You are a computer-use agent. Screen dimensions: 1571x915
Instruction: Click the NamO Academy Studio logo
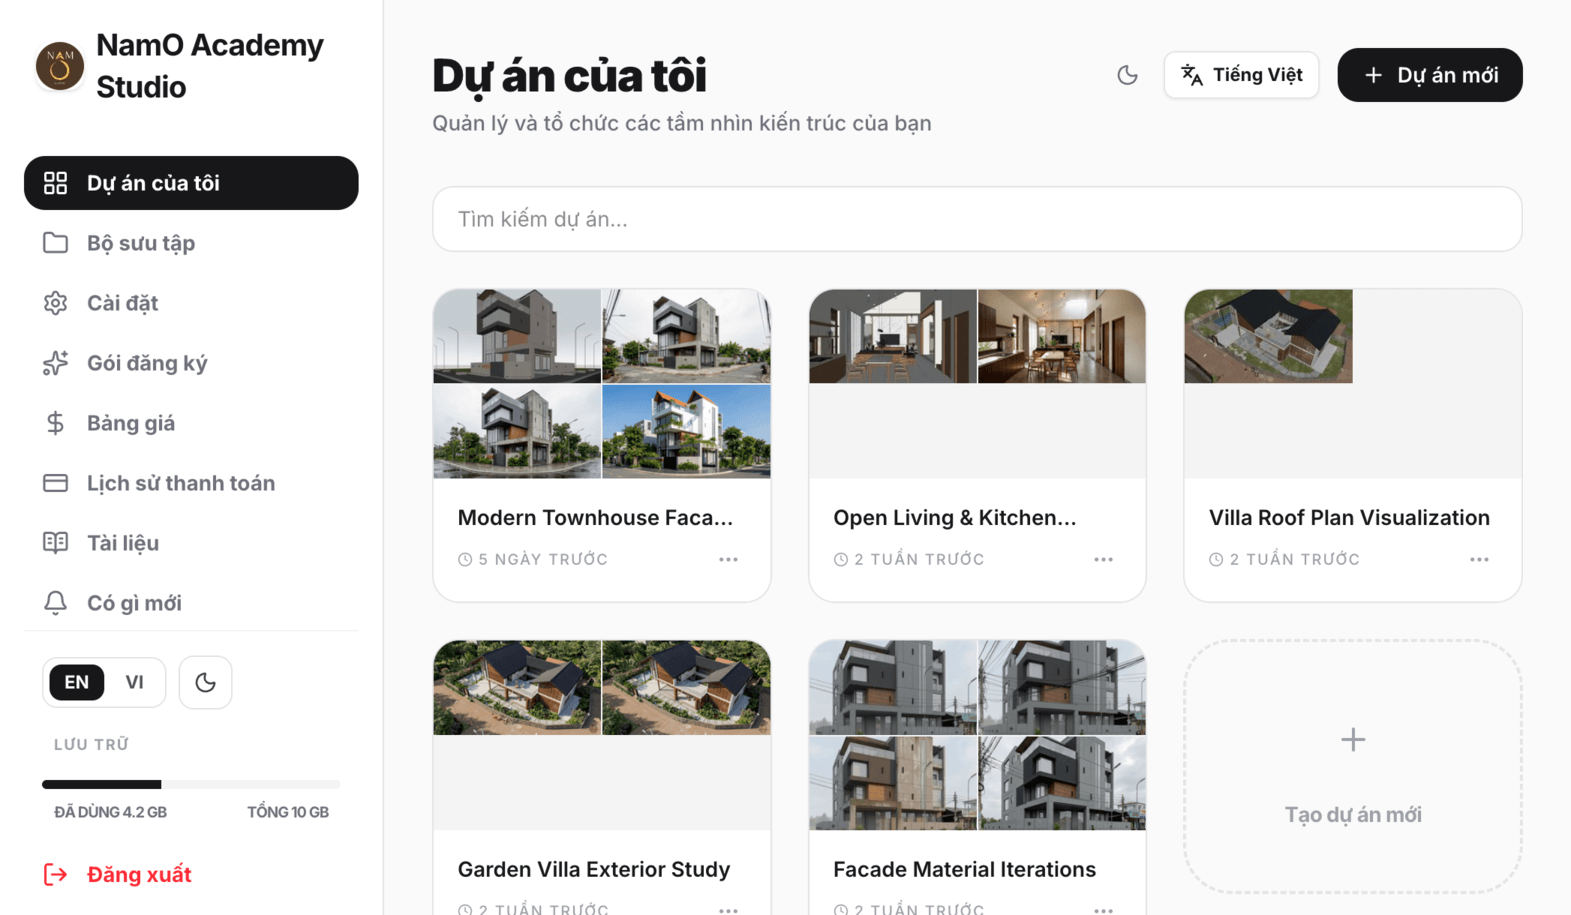pyautogui.click(x=60, y=66)
